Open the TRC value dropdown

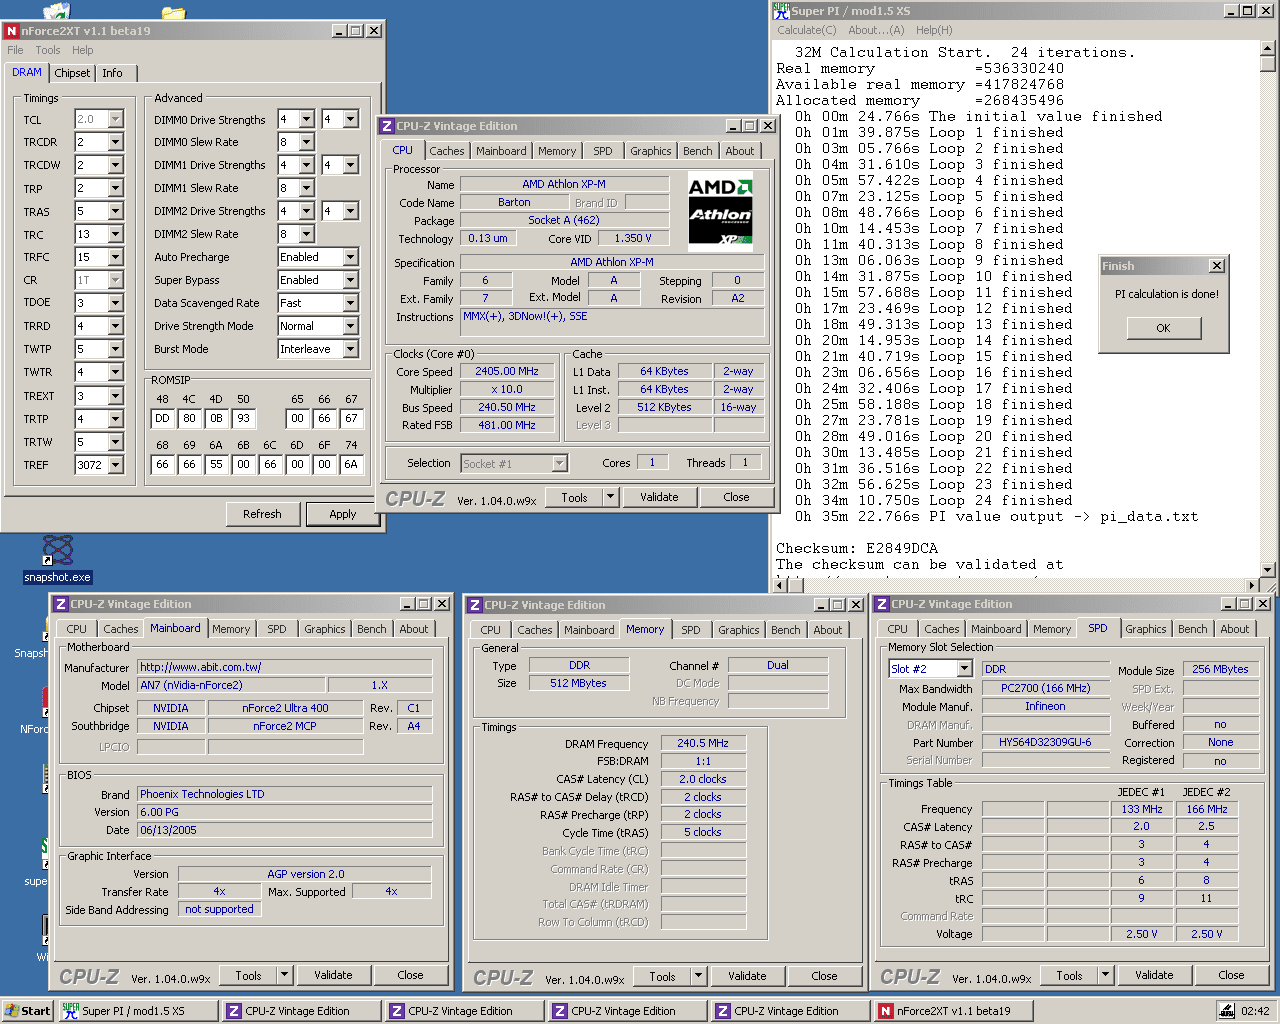coord(116,234)
